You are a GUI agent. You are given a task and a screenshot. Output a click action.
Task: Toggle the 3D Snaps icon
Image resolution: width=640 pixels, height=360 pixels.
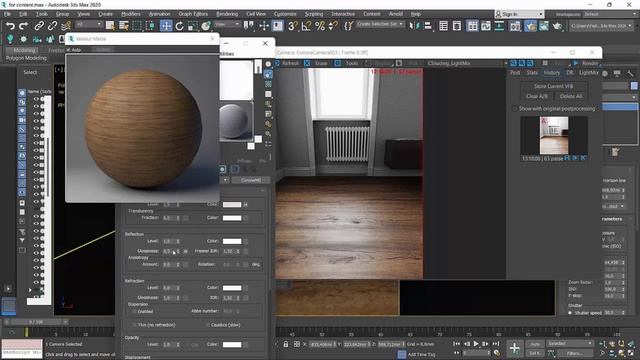pos(292,26)
